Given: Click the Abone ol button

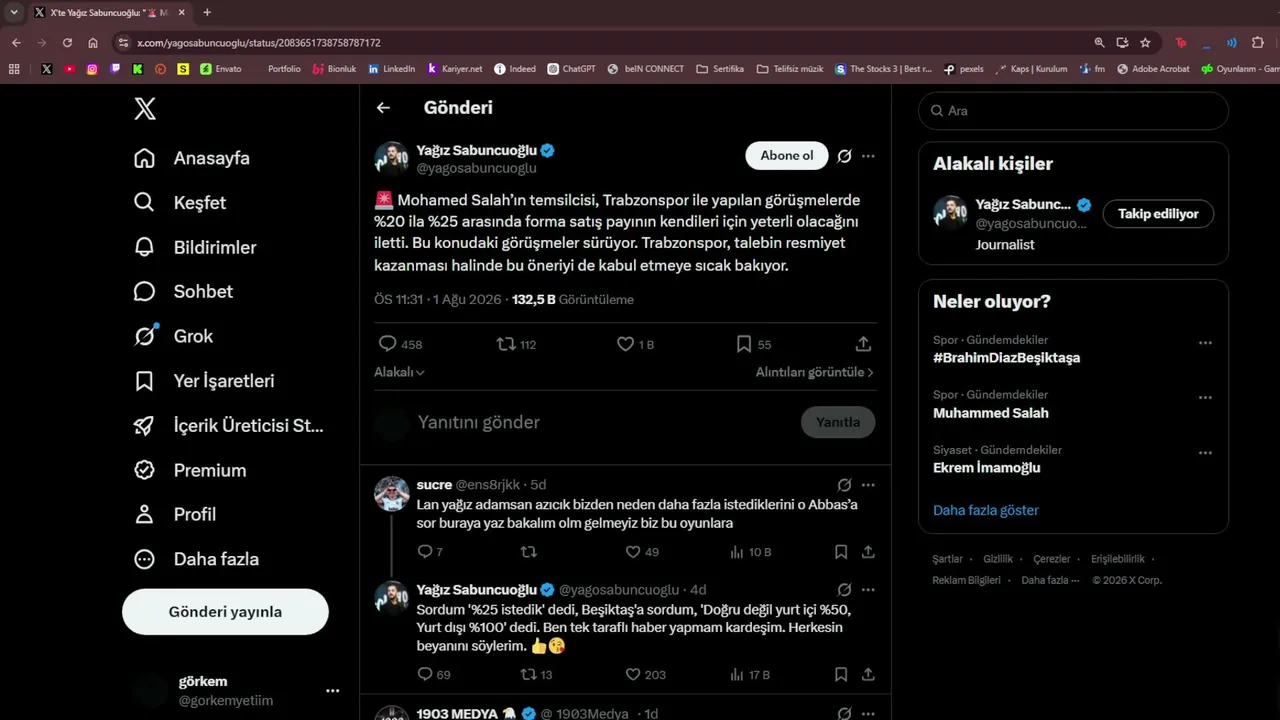Looking at the screenshot, I should tap(787, 156).
